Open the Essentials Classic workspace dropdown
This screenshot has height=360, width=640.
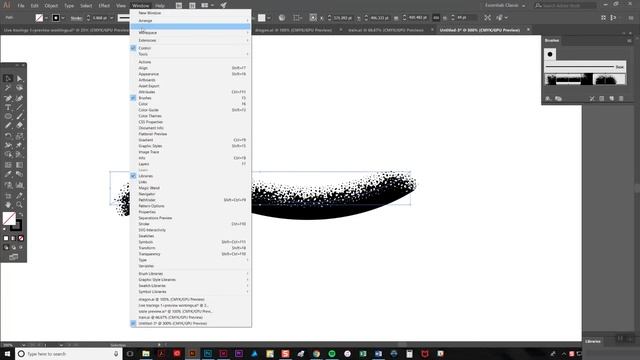coord(505,5)
